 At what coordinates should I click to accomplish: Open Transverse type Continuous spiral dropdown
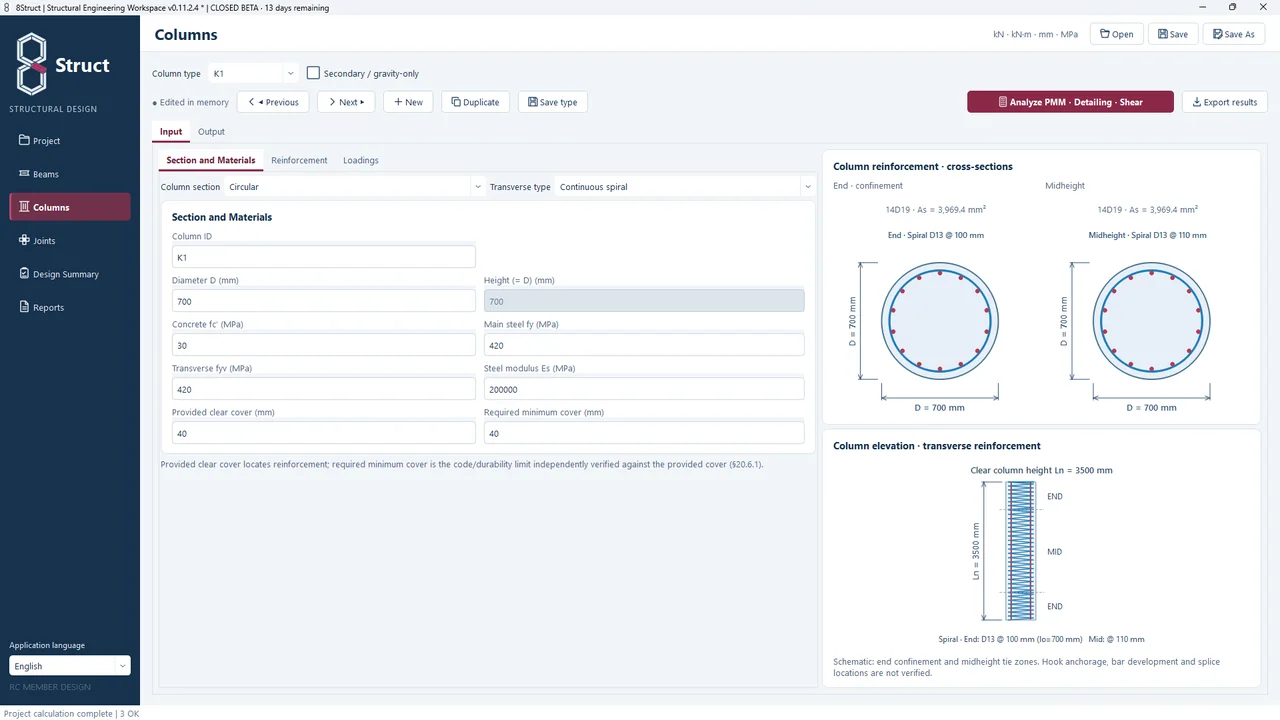684,187
